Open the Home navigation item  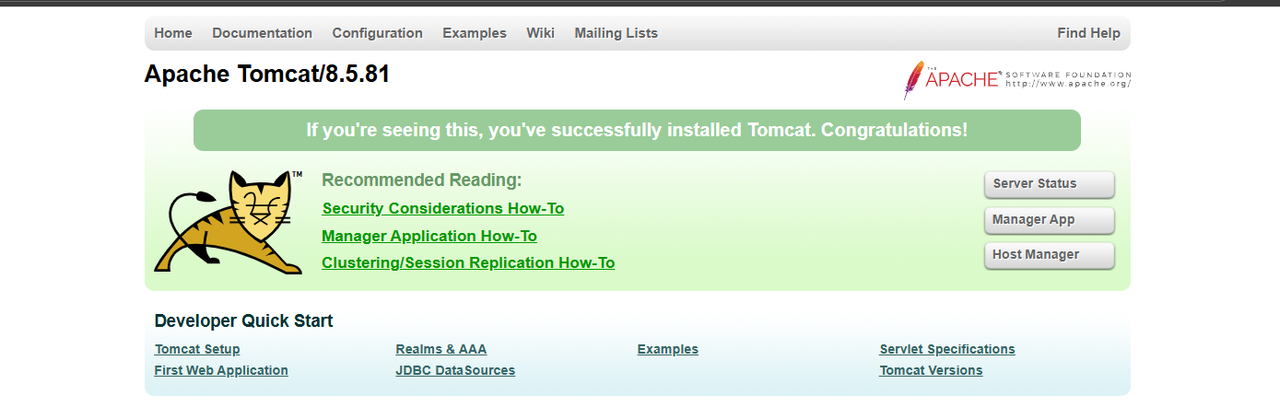173,33
